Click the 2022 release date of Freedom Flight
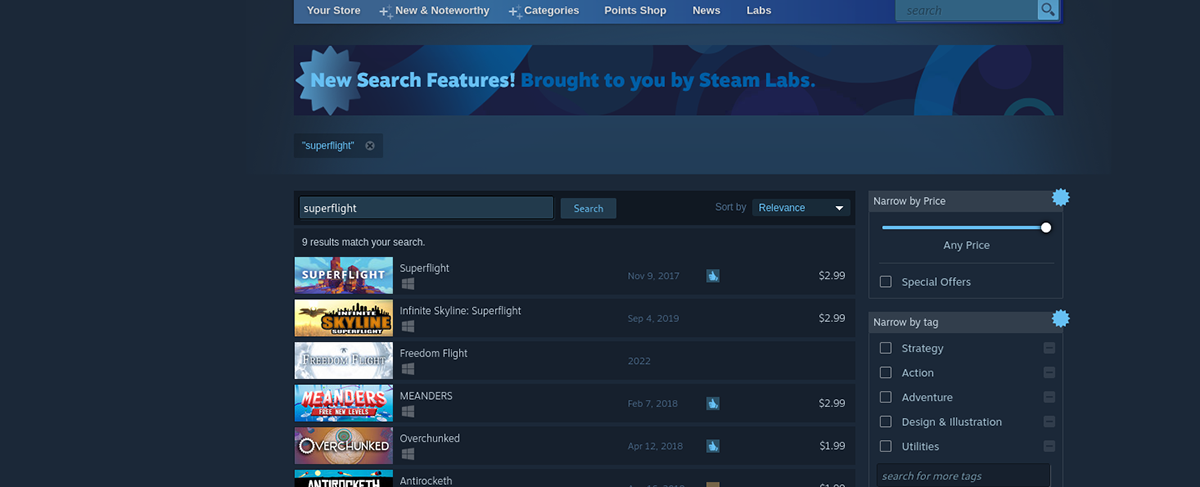 pos(639,361)
